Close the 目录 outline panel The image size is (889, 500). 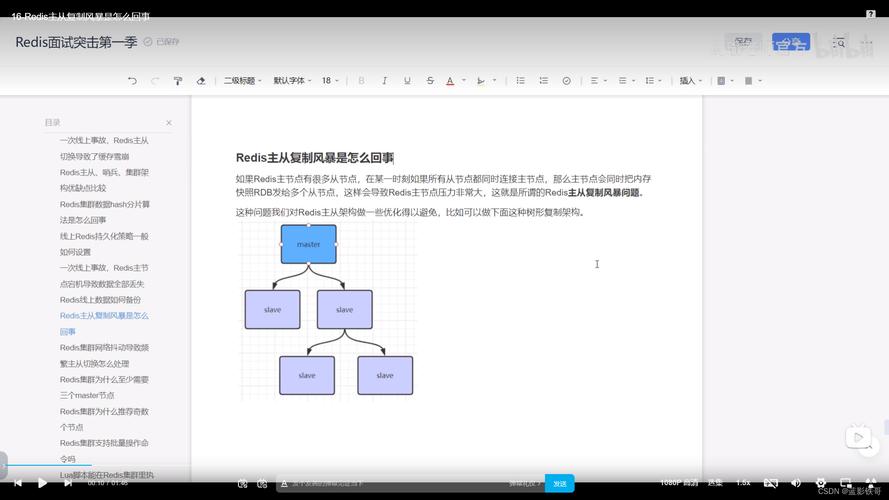(x=169, y=123)
